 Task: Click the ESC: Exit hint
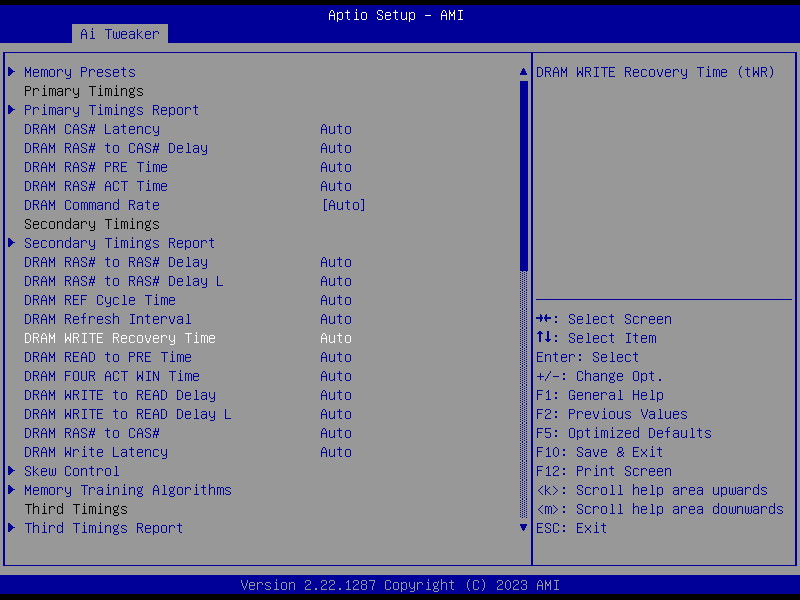point(571,528)
